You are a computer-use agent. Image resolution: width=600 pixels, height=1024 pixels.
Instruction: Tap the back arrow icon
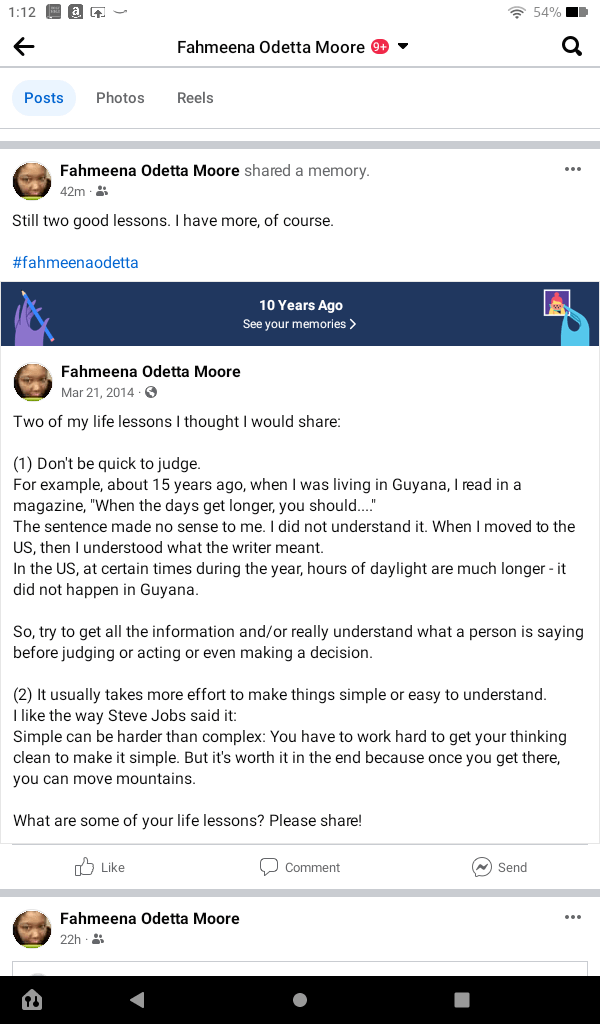point(24,47)
